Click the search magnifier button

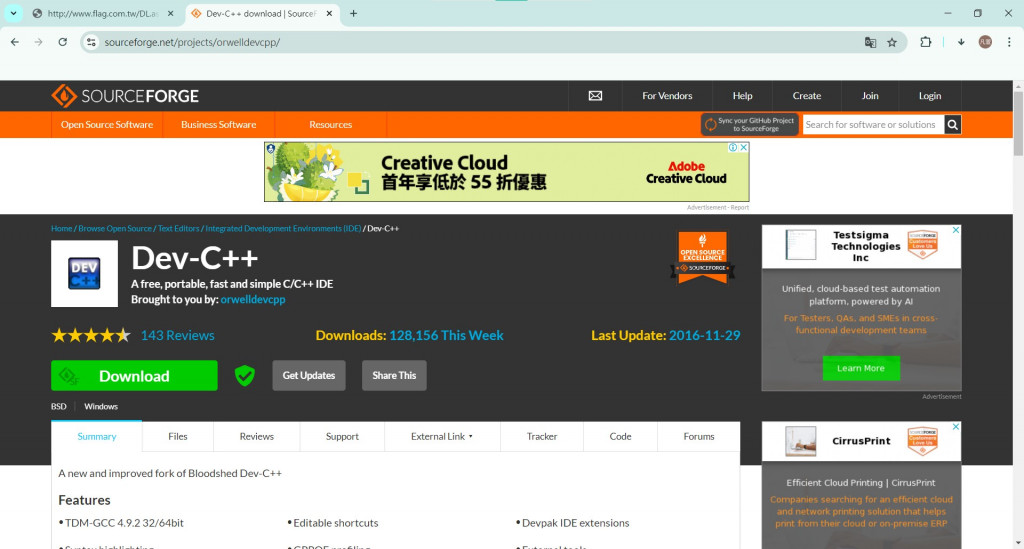point(952,125)
